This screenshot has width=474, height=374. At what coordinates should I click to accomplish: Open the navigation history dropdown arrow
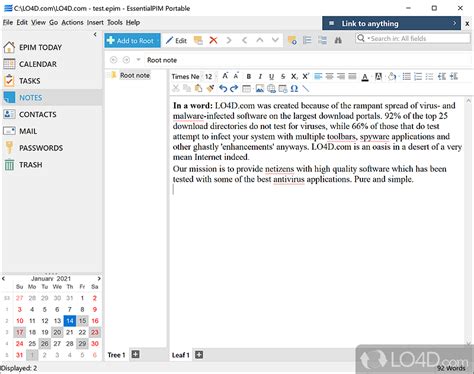[x=138, y=60]
